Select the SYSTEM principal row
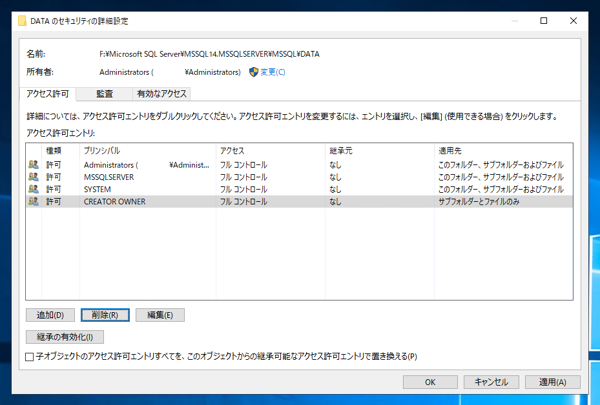The width and height of the screenshot is (600, 405). 299,189
